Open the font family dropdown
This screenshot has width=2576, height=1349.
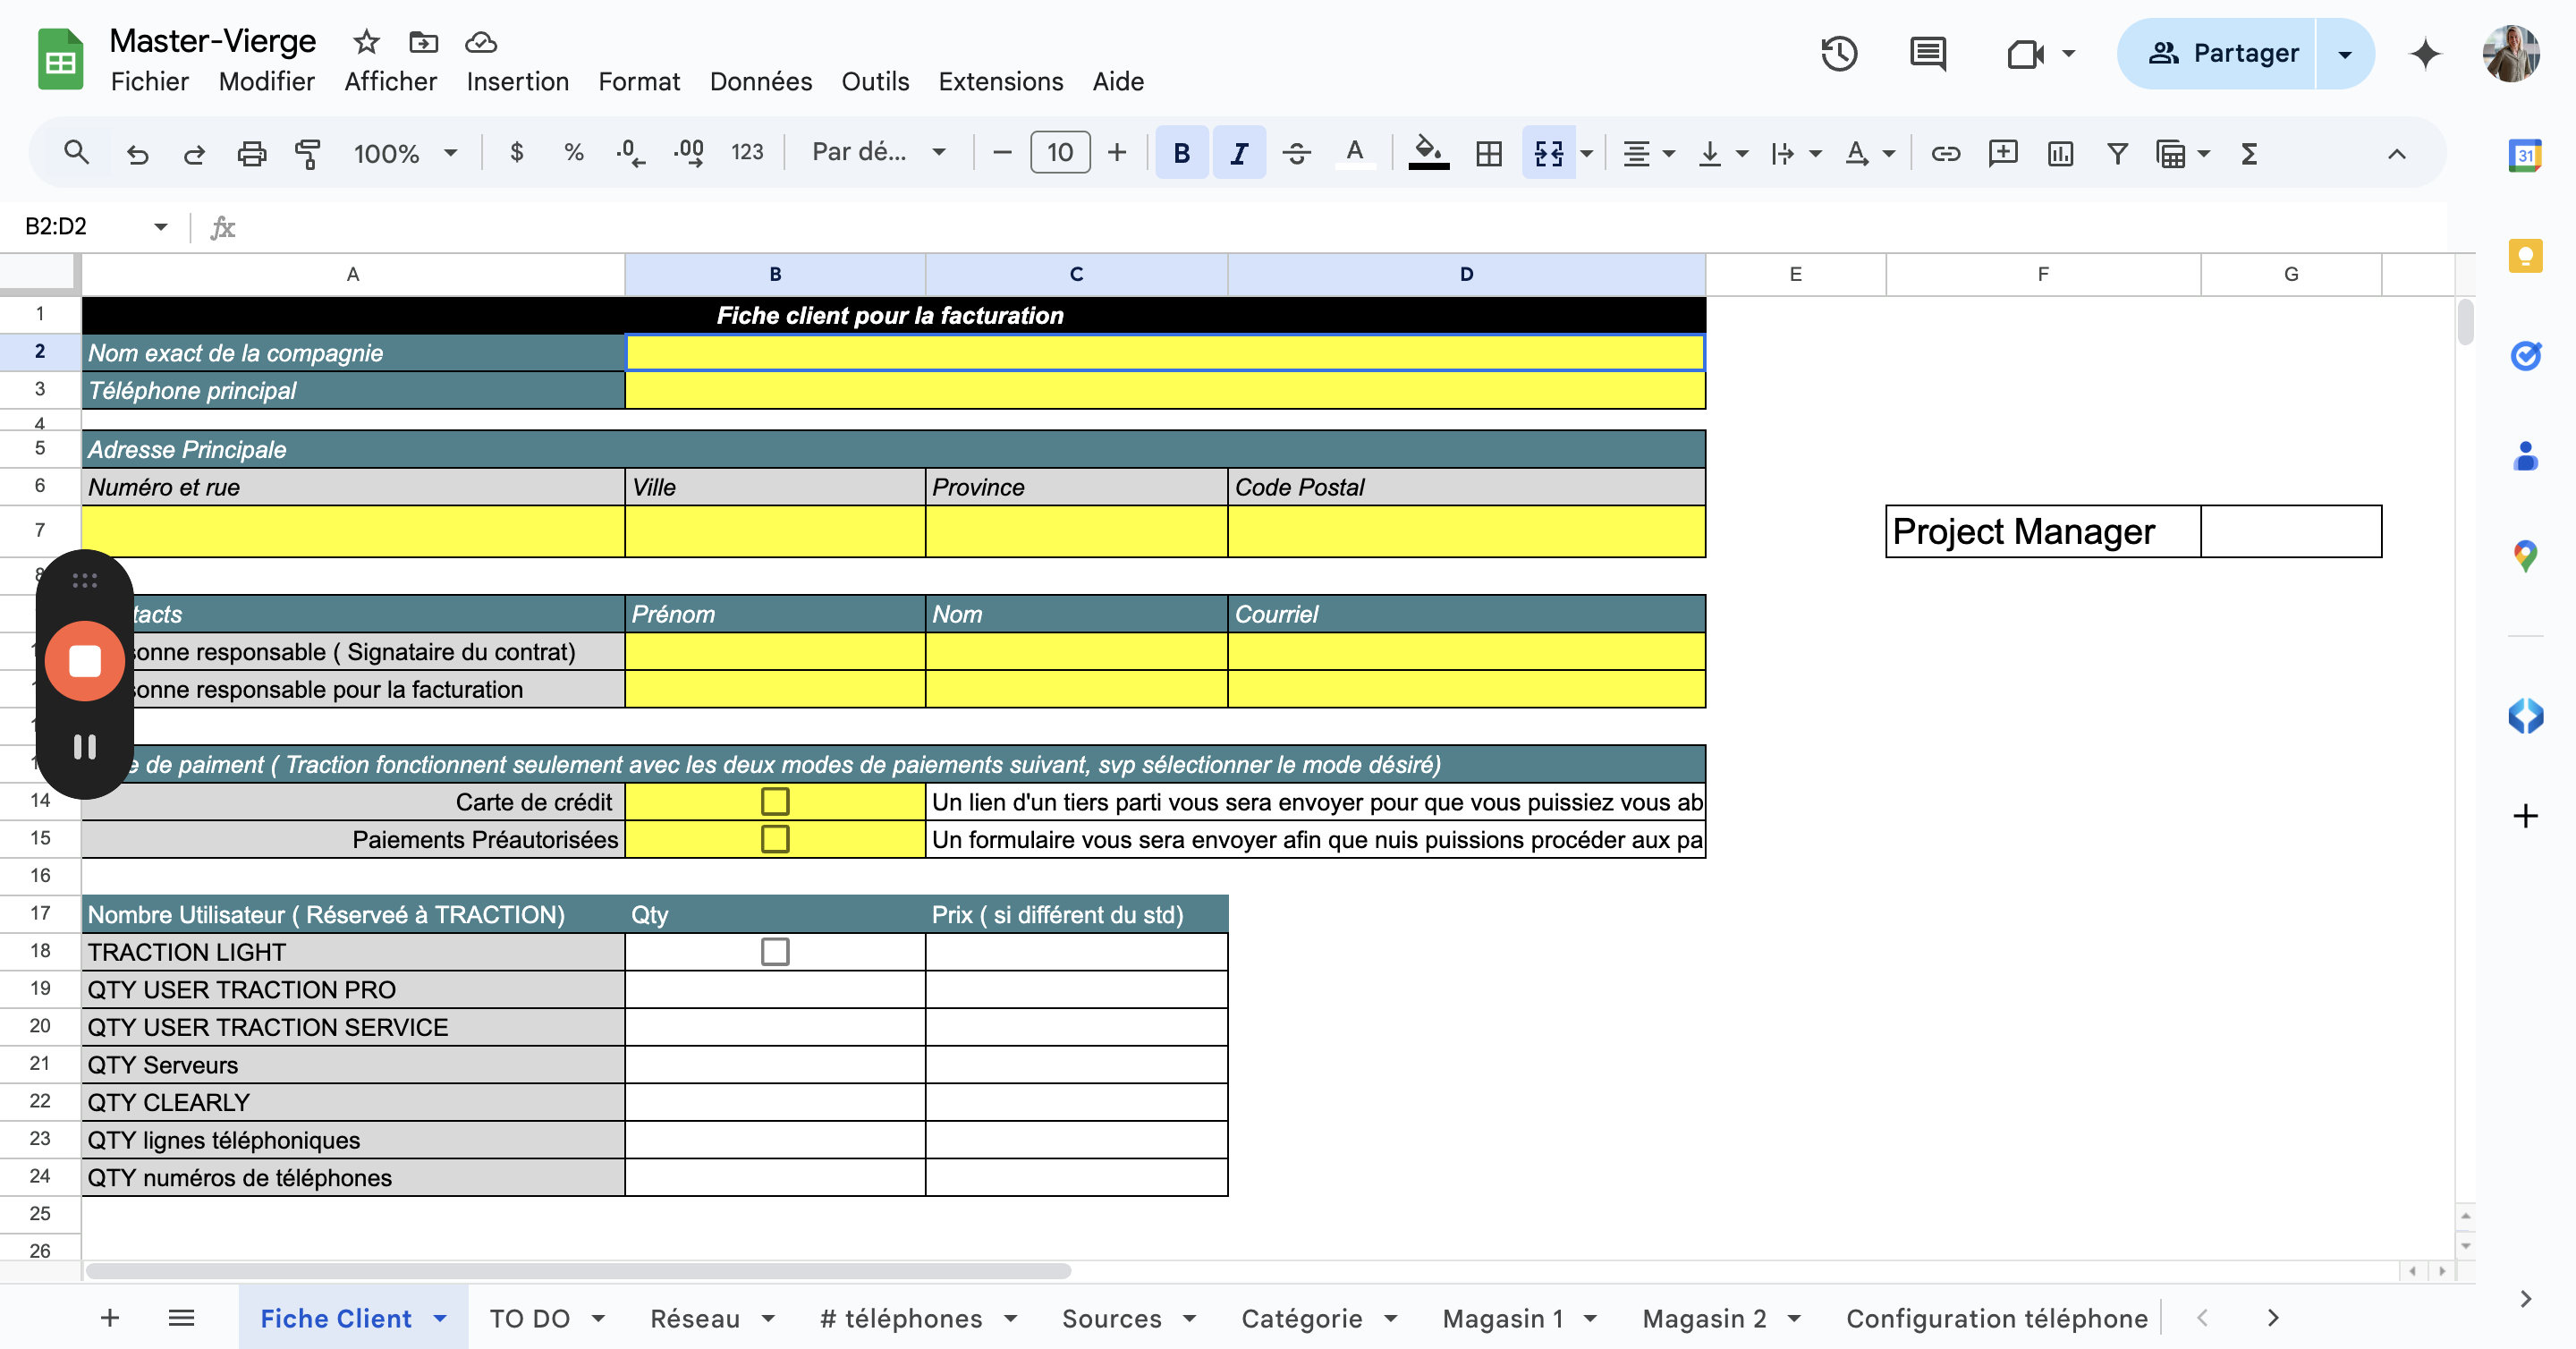(x=878, y=153)
